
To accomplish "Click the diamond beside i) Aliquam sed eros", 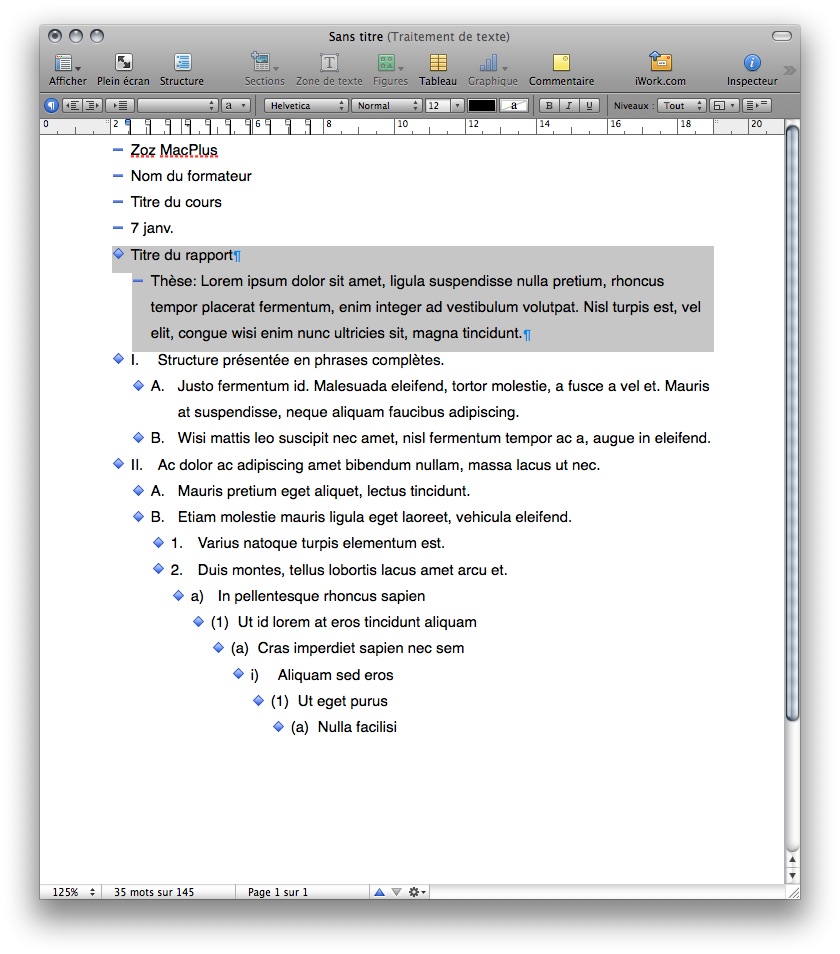I will [238, 674].
